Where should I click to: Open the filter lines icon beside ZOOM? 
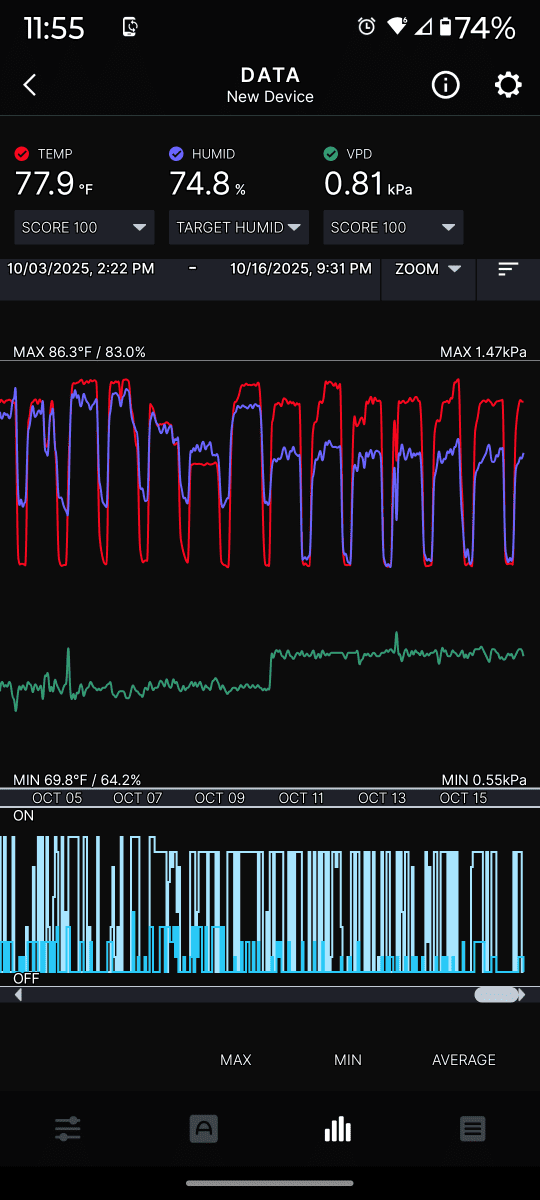point(508,269)
